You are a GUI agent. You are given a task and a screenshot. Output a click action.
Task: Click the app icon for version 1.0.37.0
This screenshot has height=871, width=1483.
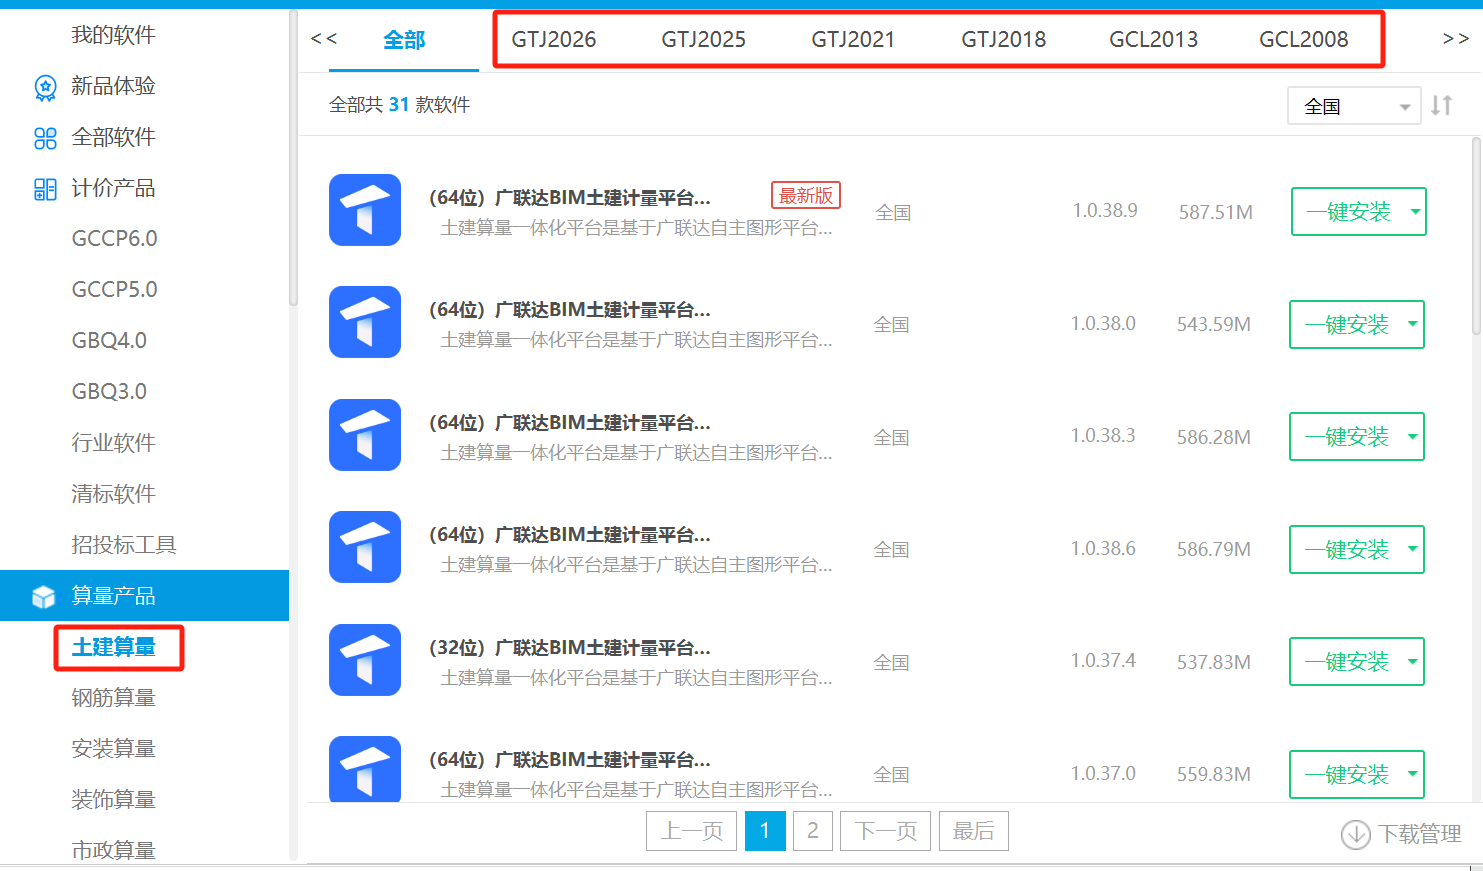[365, 768]
